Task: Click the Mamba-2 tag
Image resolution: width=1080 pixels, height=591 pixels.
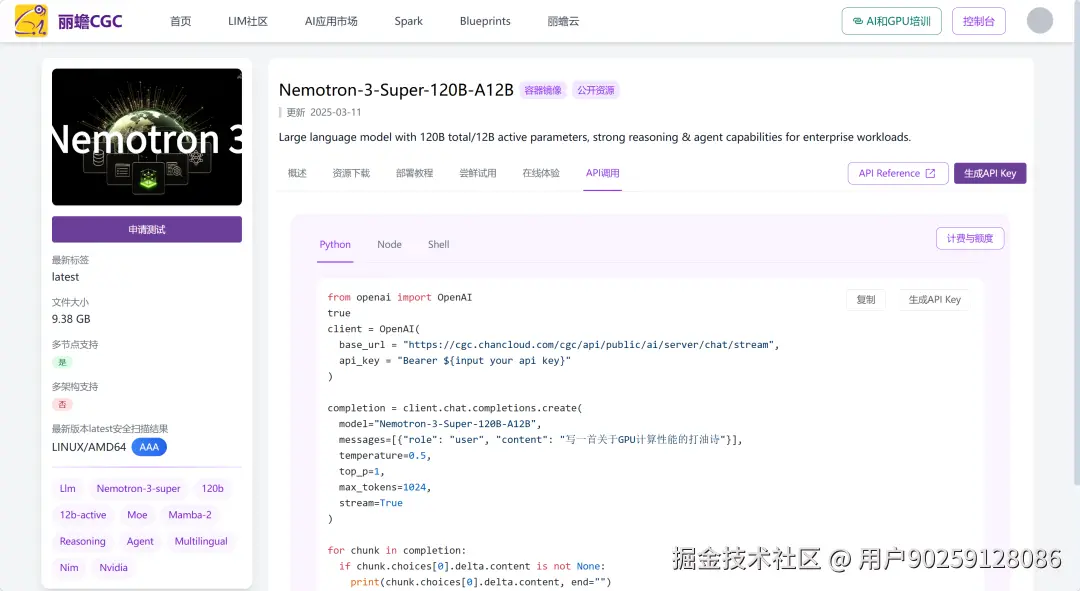Action: tap(189, 515)
